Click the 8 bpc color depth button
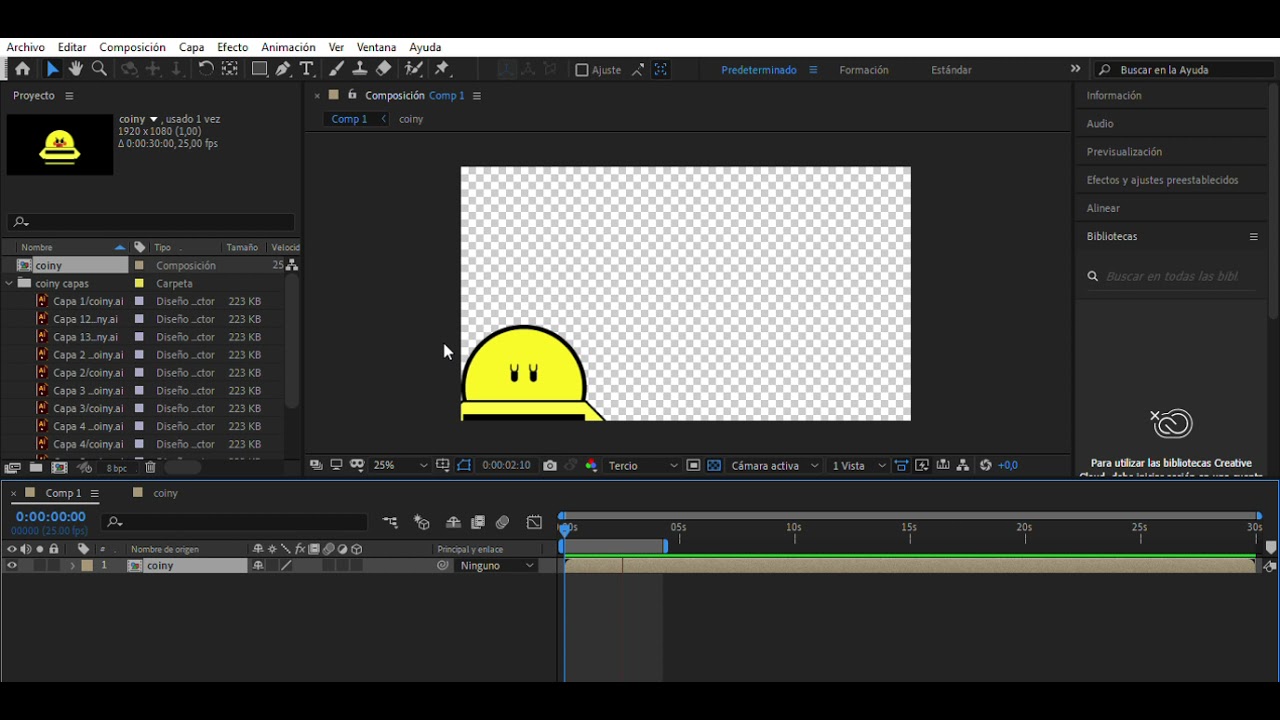The image size is (1280, 720). click(117, 468)
